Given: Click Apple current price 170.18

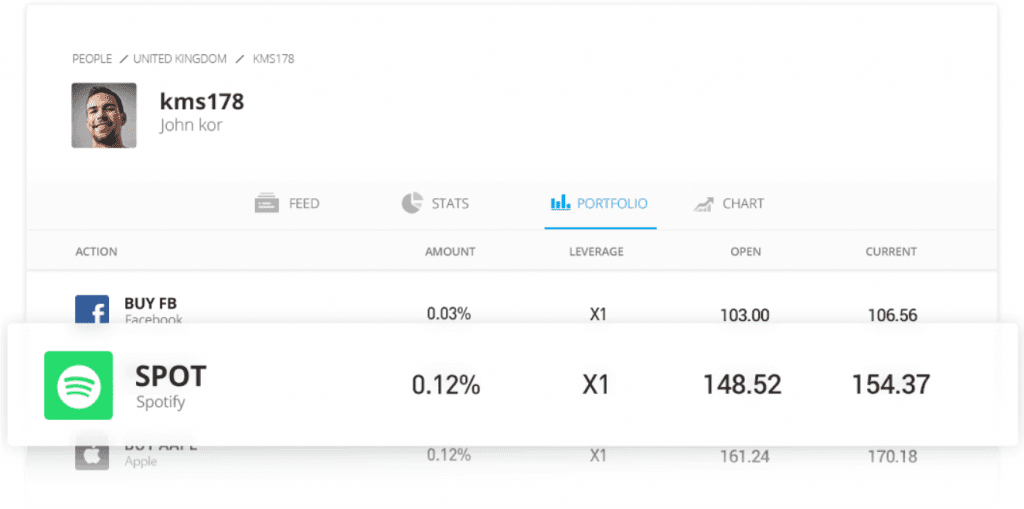Looking at the screenshot, I should tap(892, 455).
